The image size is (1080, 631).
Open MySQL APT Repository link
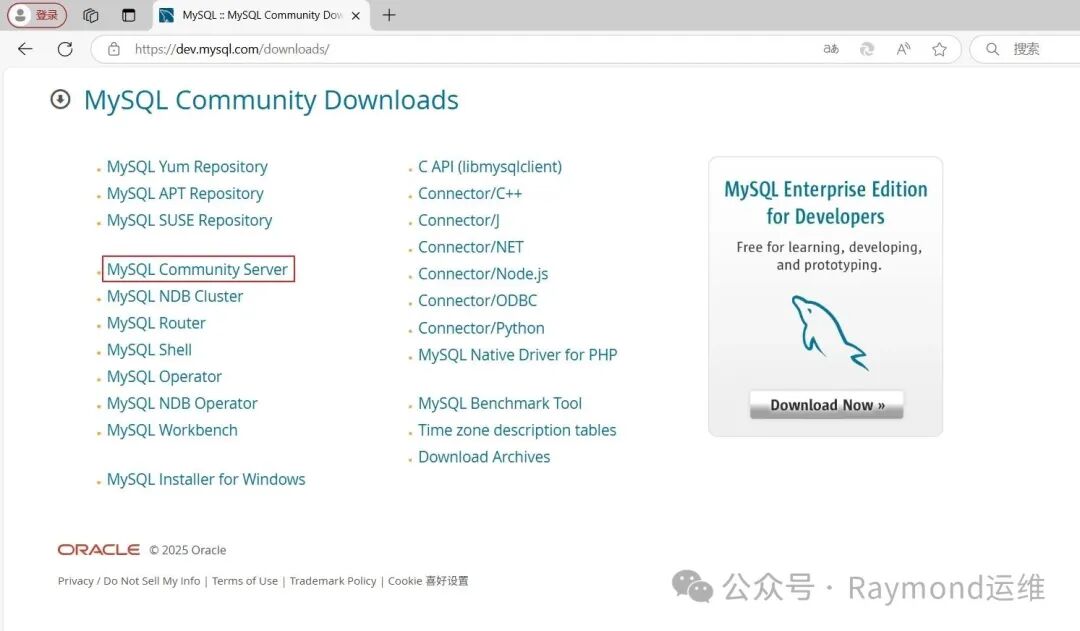click(185, 194)
